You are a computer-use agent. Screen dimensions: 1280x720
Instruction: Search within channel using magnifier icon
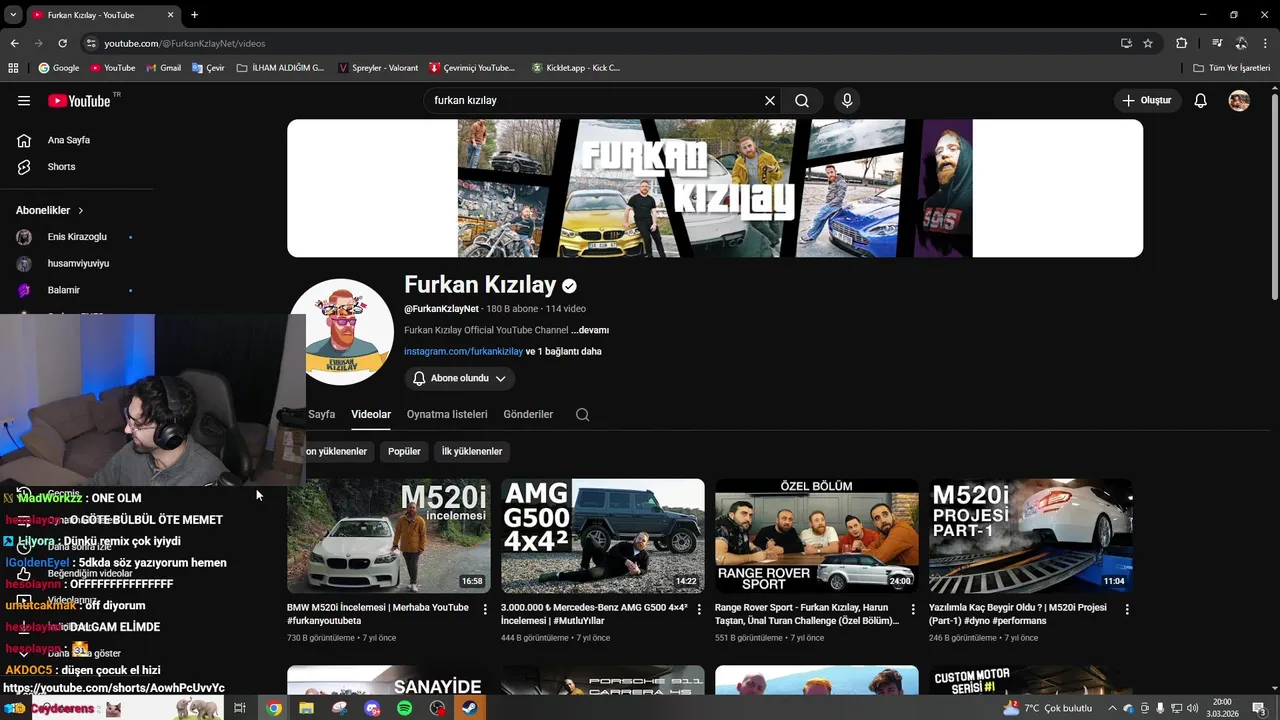point(583,415)
